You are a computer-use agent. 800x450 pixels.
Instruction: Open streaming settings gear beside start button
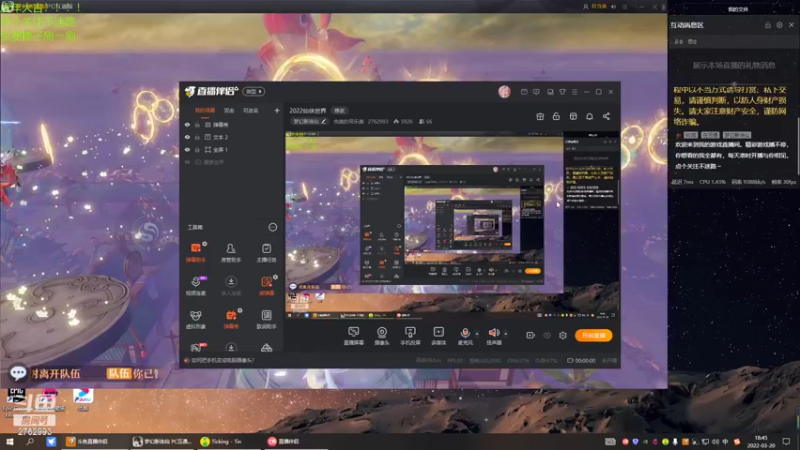563,335
